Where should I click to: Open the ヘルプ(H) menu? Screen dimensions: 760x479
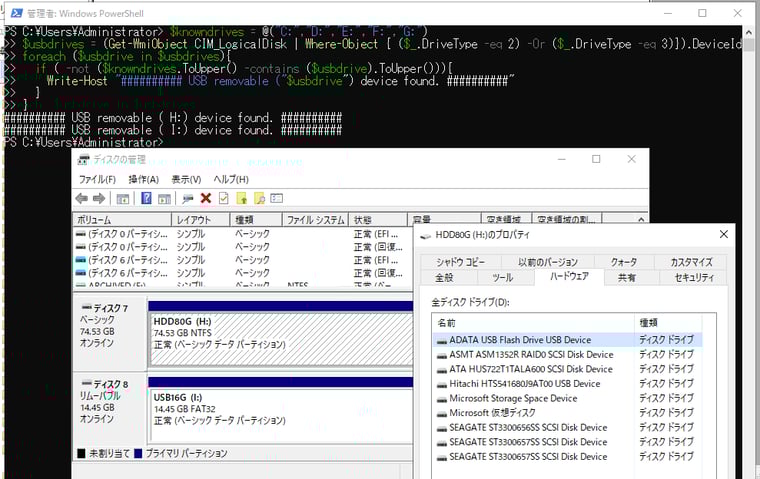(x=231, y=179)
